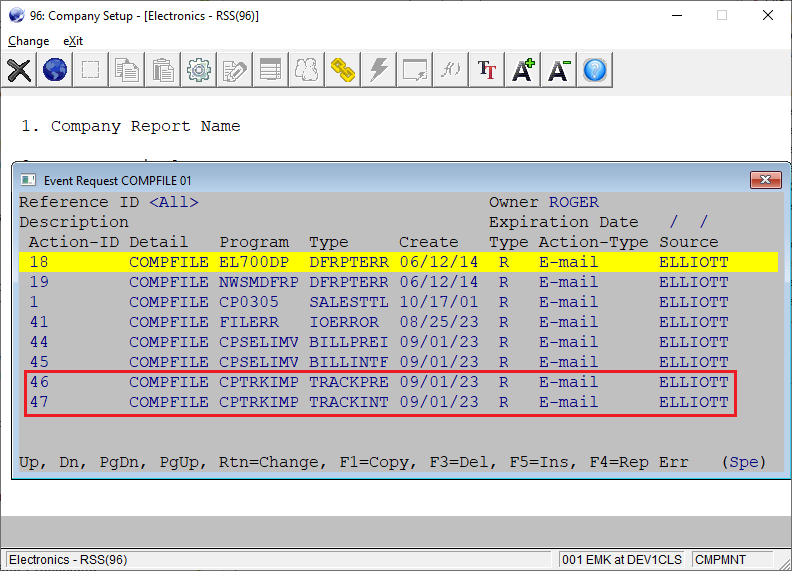
Task: Select Action-ID 45 row BILLINTF
Action: [398, 362]
